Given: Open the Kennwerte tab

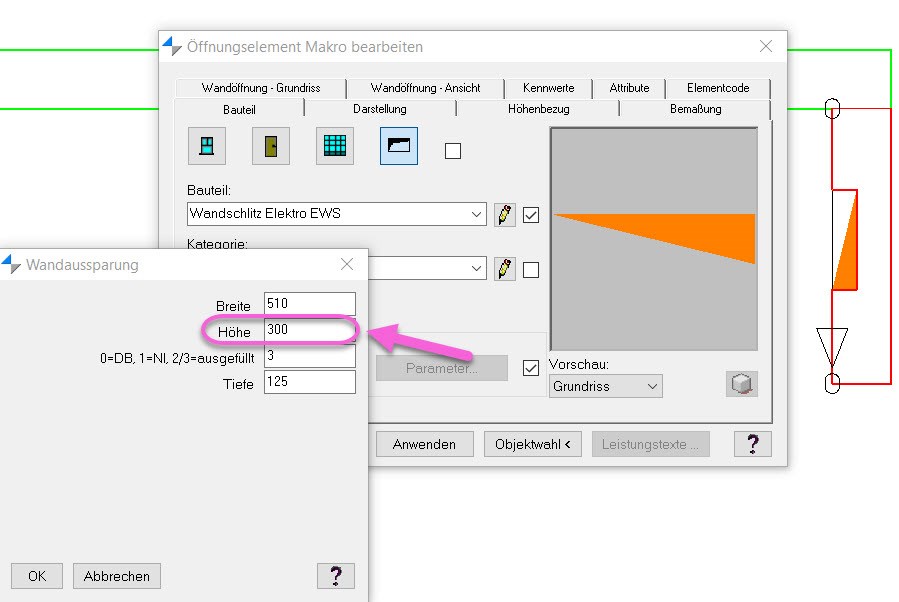Looking at the screenshot, I should 548,88.
